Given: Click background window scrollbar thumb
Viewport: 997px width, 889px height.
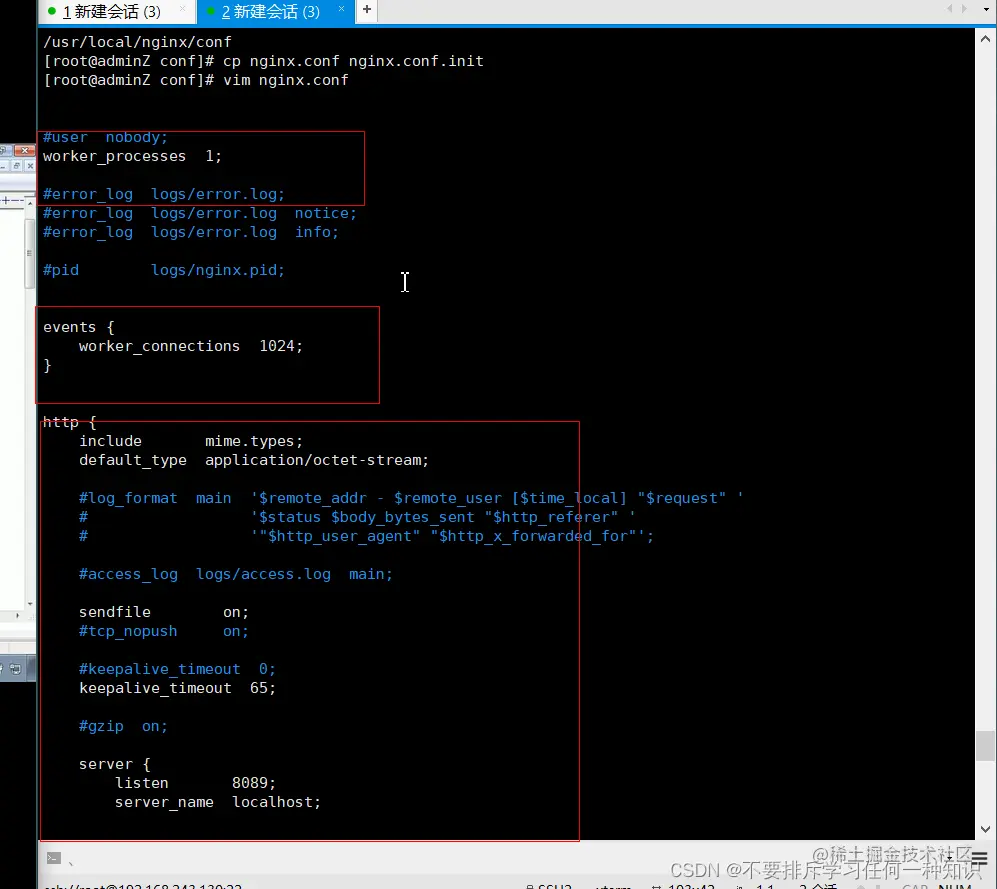Looking at the screenshot, I should [x=29, y=253].
